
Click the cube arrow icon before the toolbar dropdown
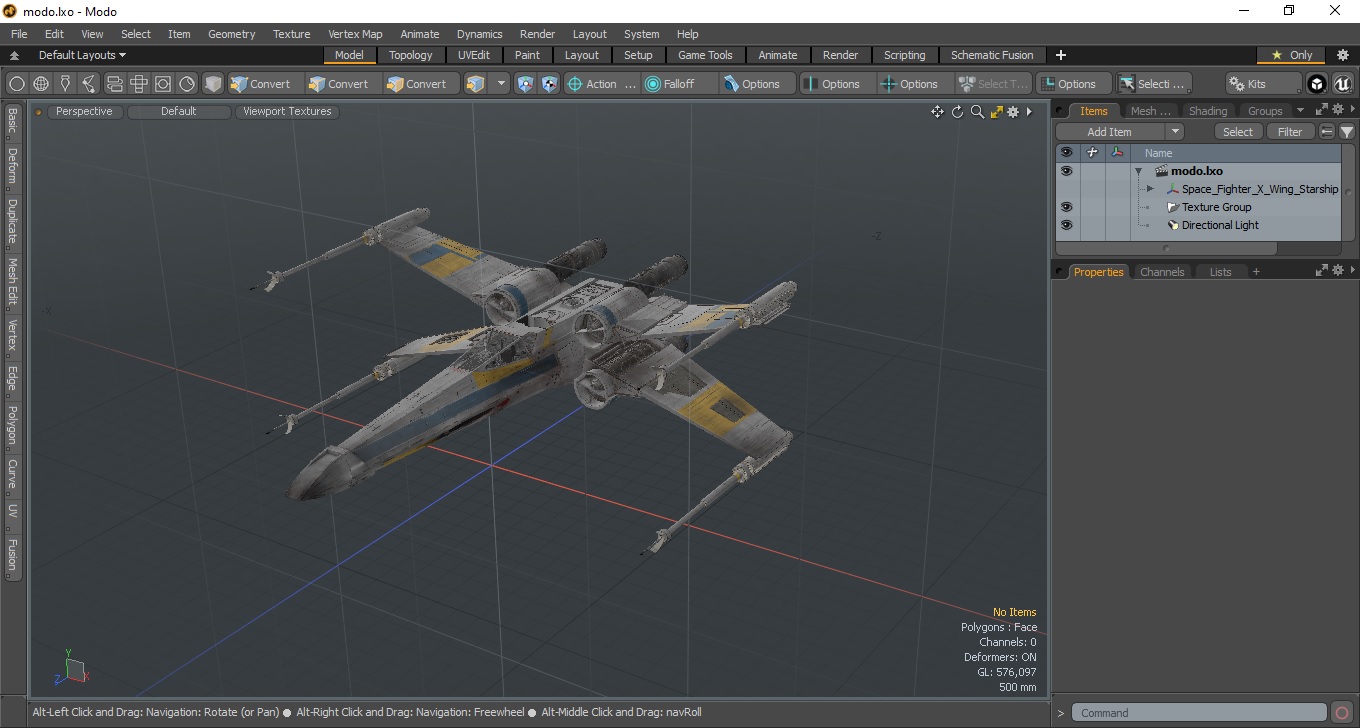pos(475,84)
